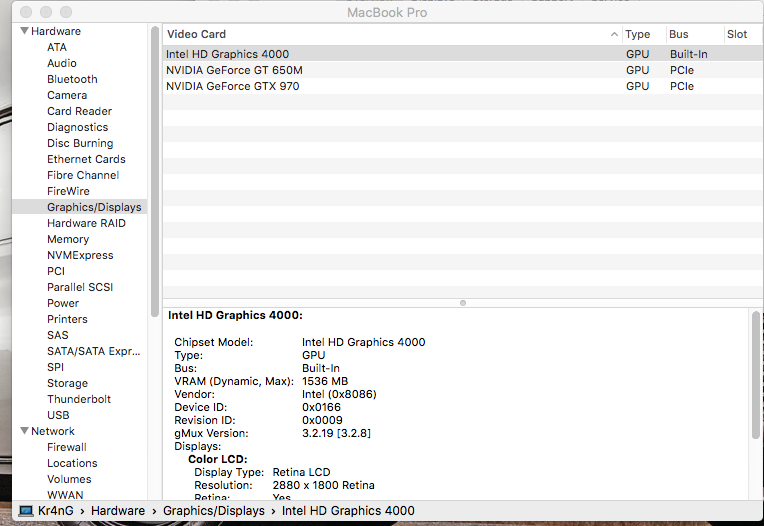
Task: Open Storage information
Action: [x=67, y=383]
